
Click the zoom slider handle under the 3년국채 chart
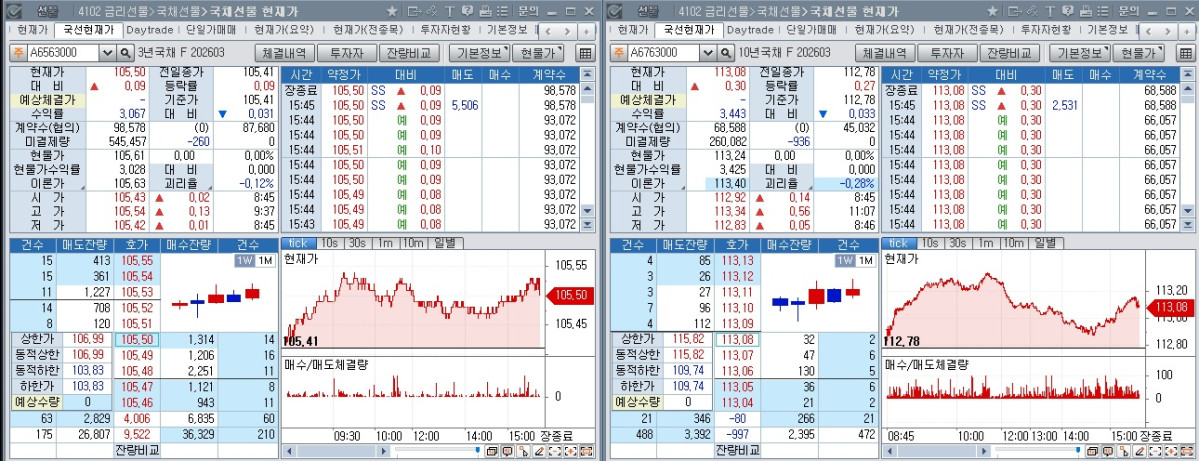[478, 450]
